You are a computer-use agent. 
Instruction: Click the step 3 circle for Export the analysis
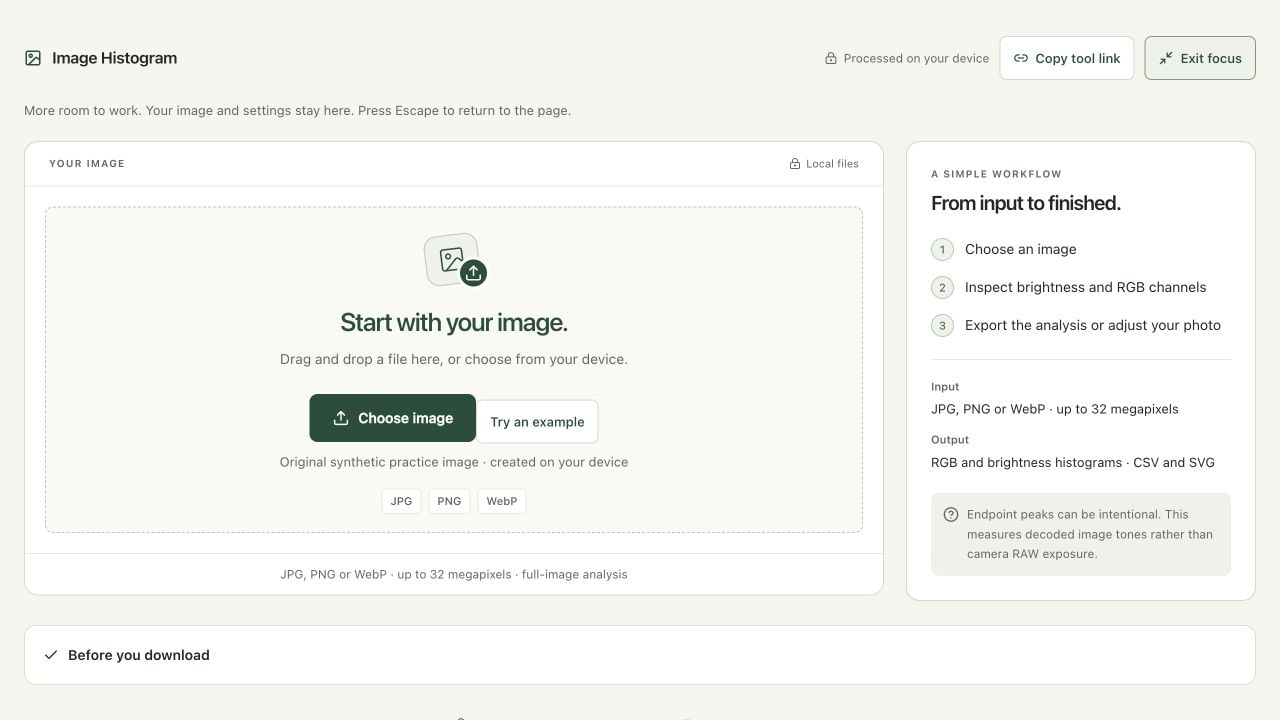click(942, 326)
